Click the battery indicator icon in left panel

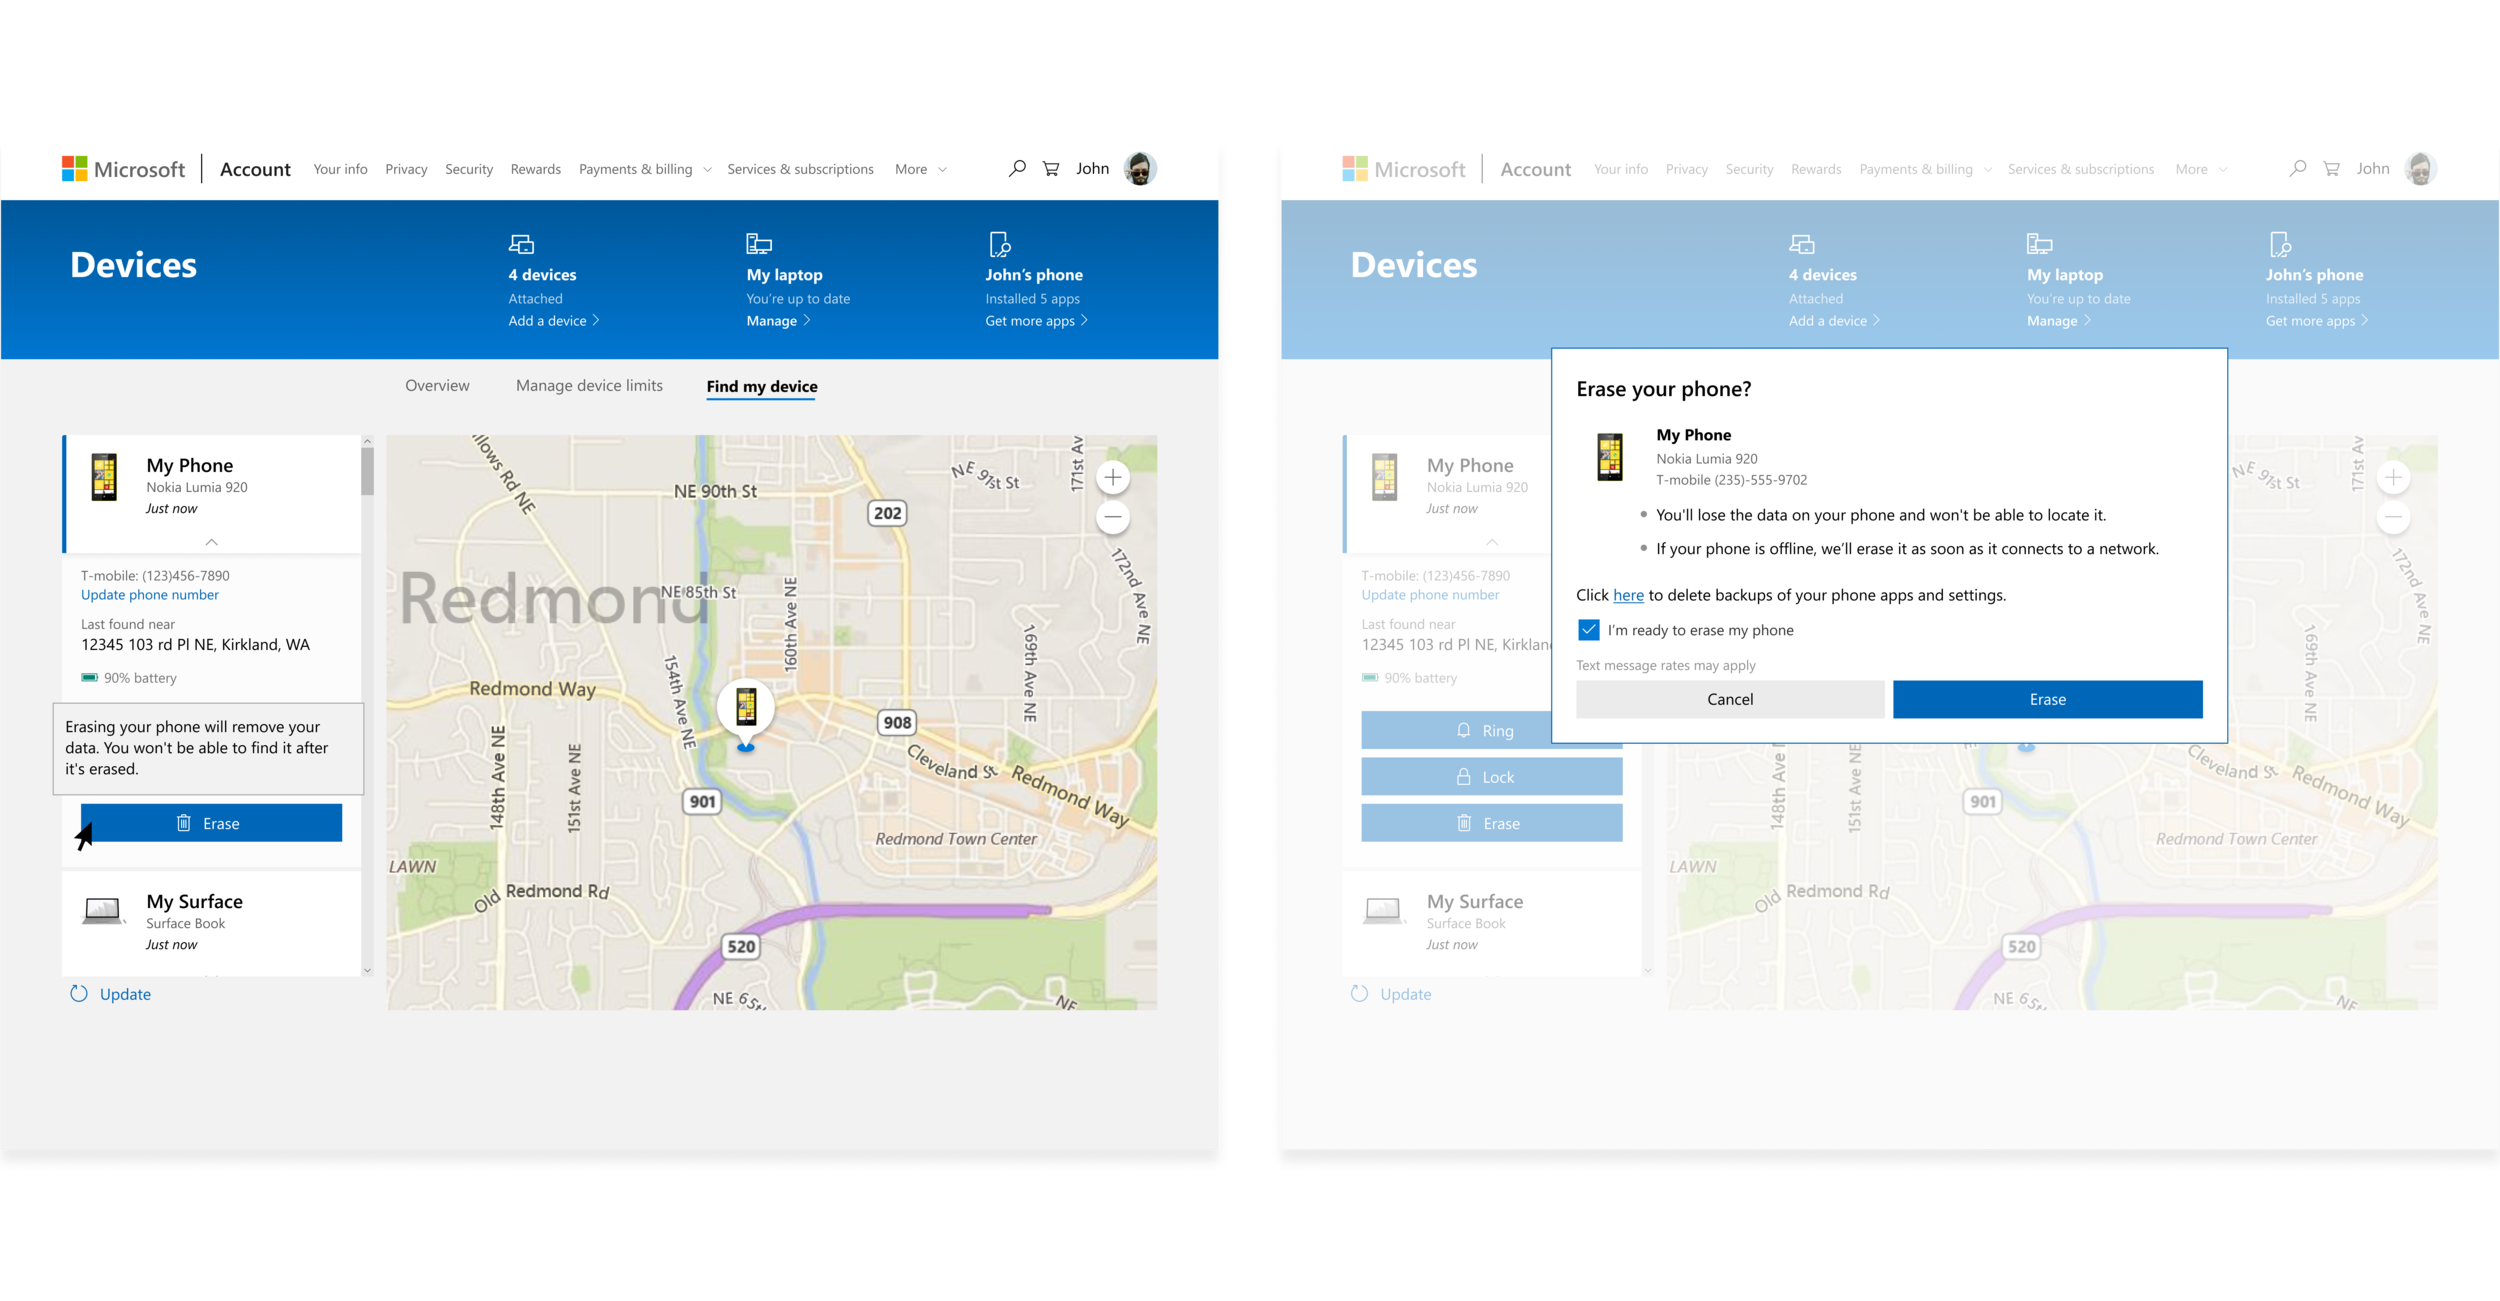click(90, 678)
